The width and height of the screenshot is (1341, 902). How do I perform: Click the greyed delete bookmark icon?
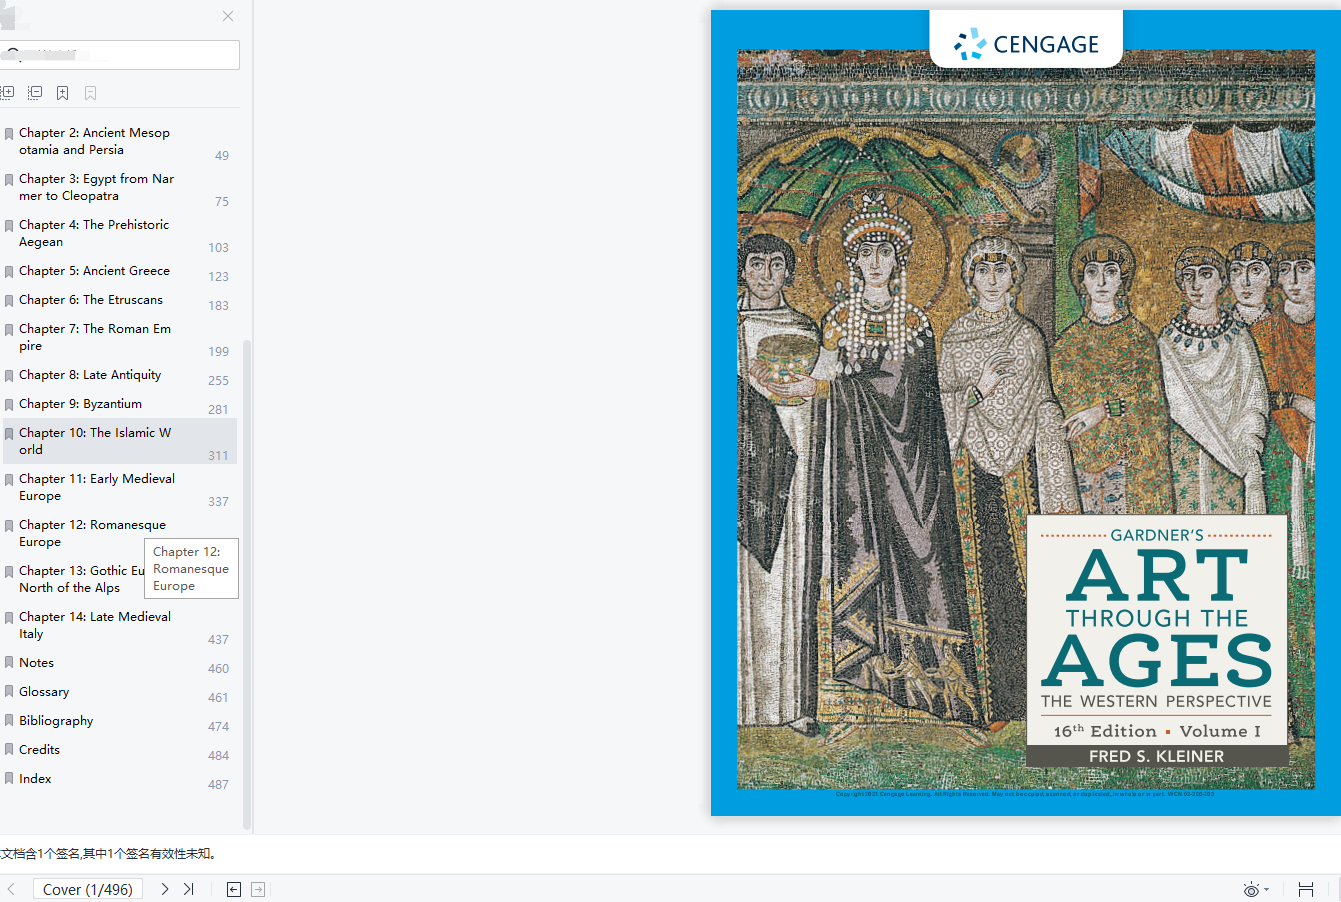pyautogui.click(x=90, y=93)
